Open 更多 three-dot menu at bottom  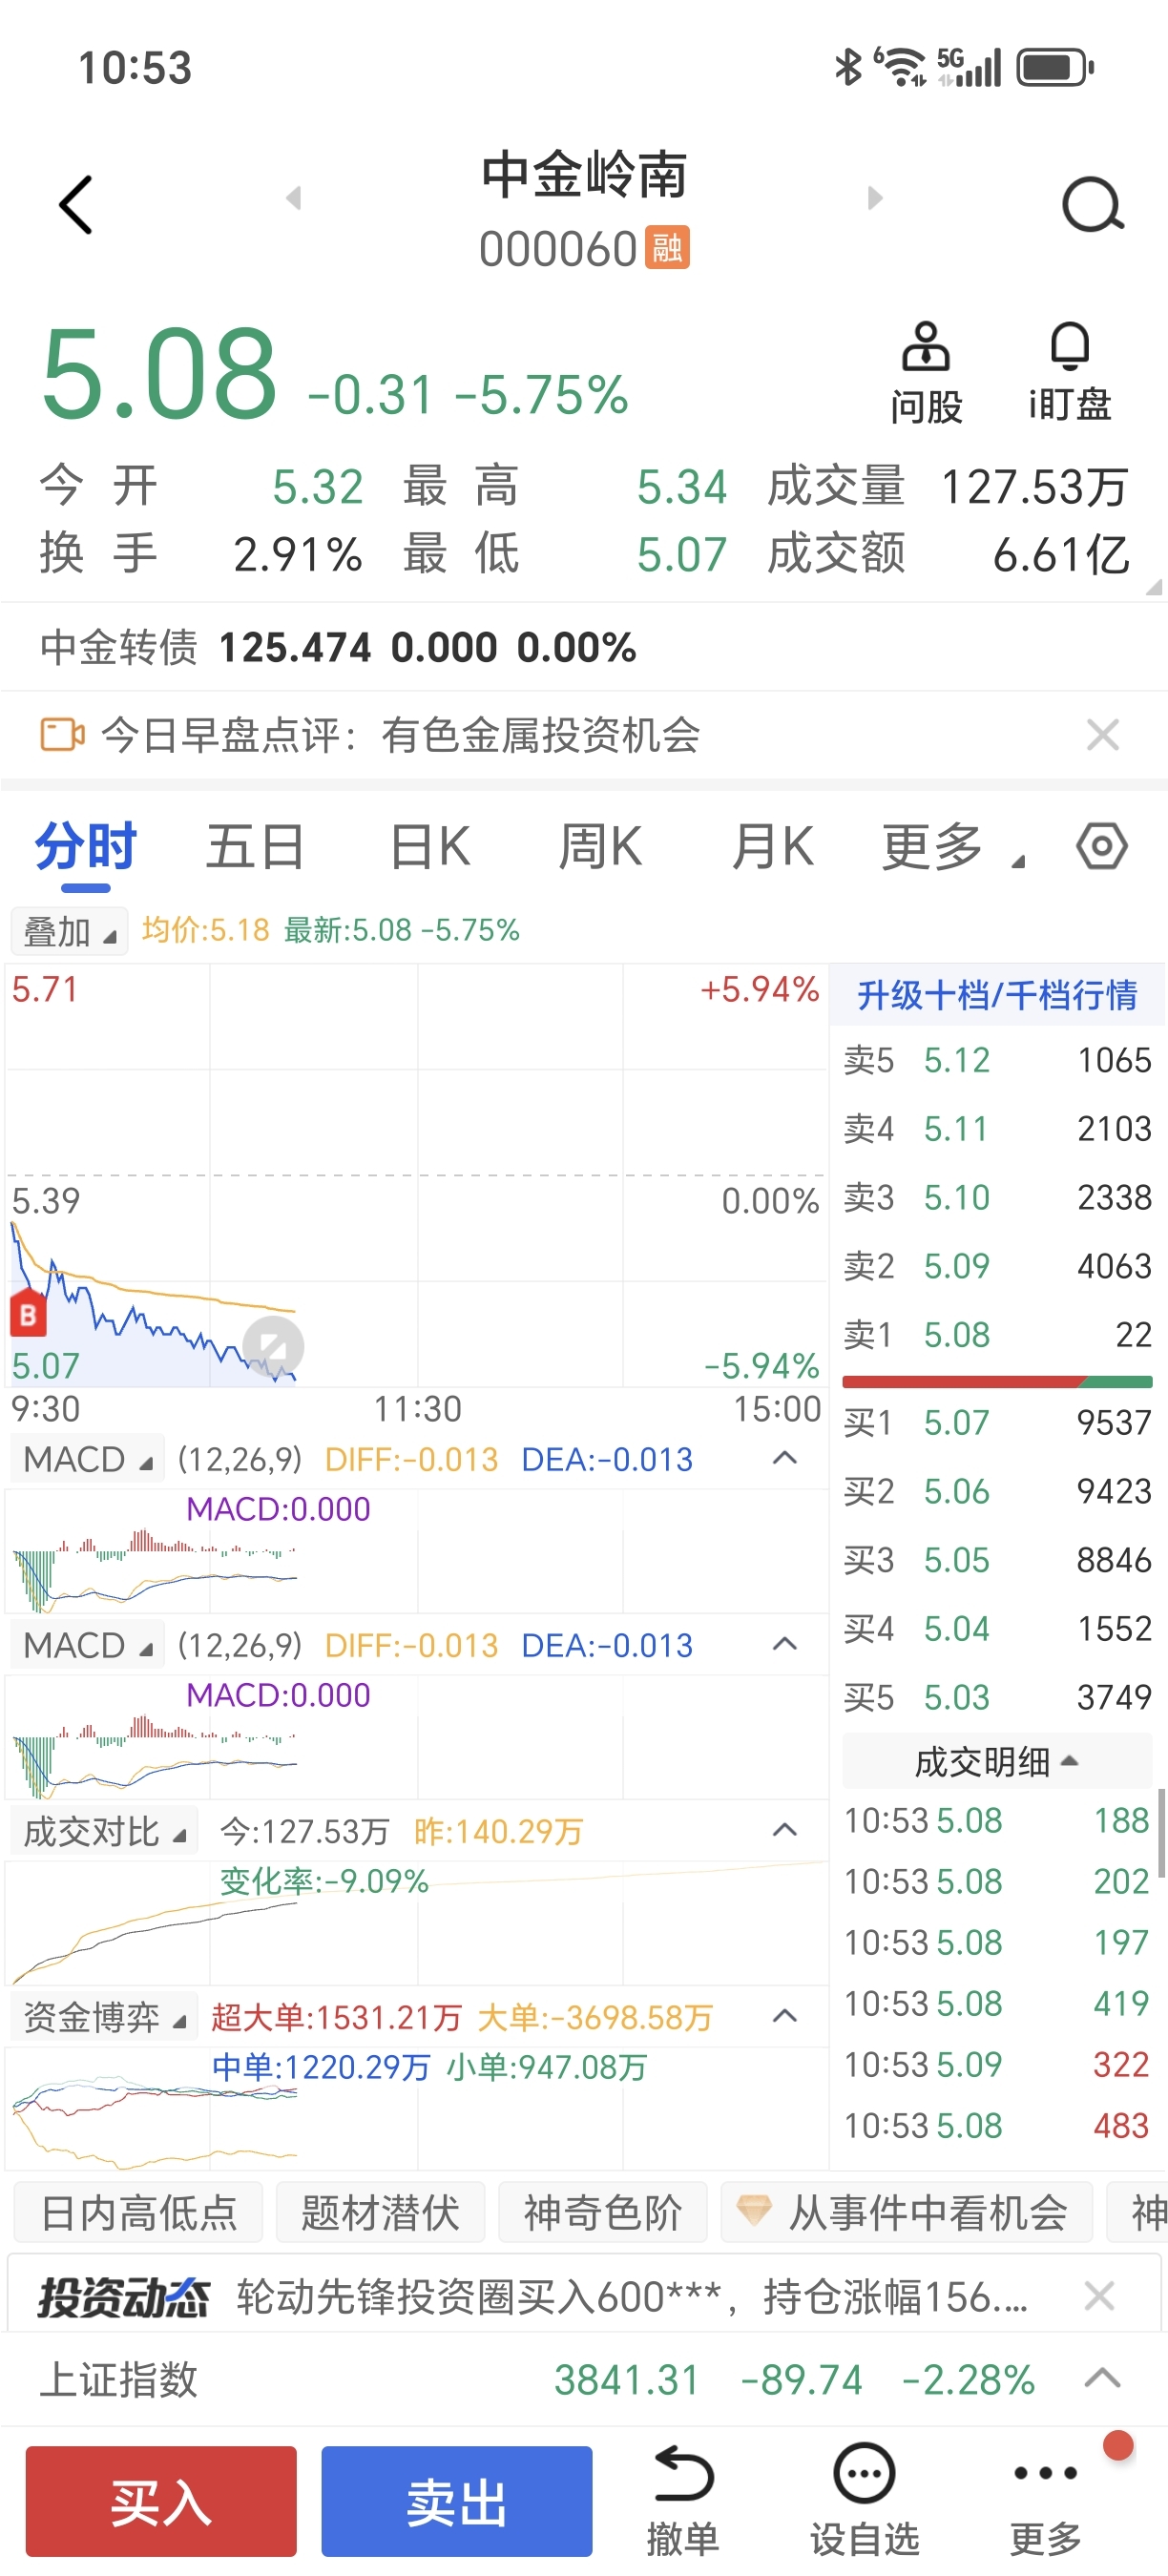(1046, 2500)
